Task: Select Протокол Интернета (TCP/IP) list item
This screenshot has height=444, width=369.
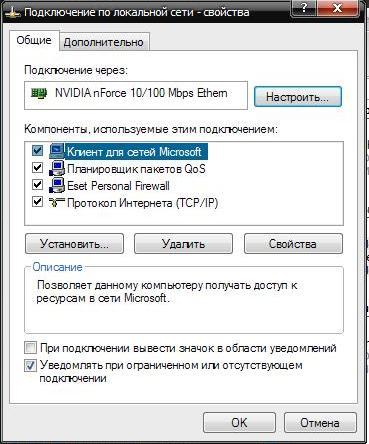Action: 142,202
